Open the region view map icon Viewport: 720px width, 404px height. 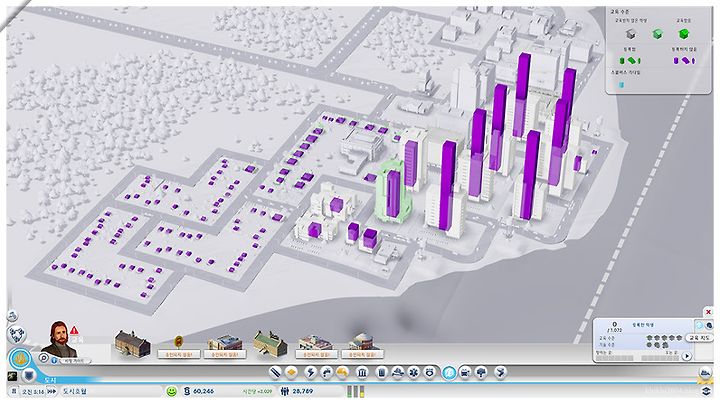coord(18,334)
